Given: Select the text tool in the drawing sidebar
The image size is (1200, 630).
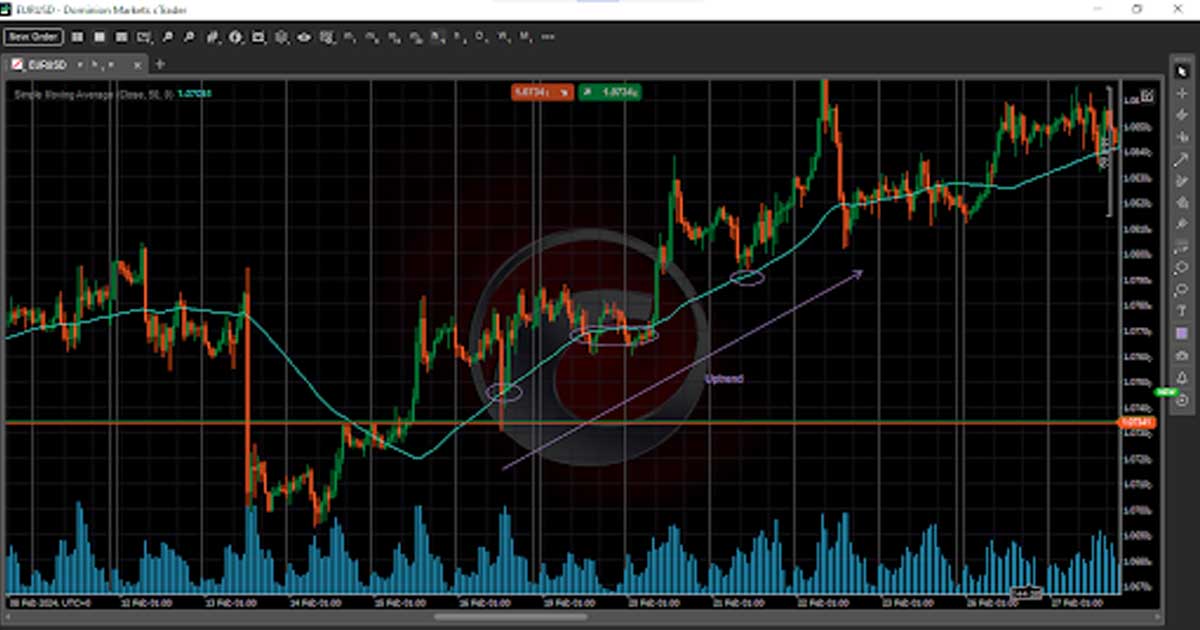Looking at the screenshot, I should (x=1182, y=311).
